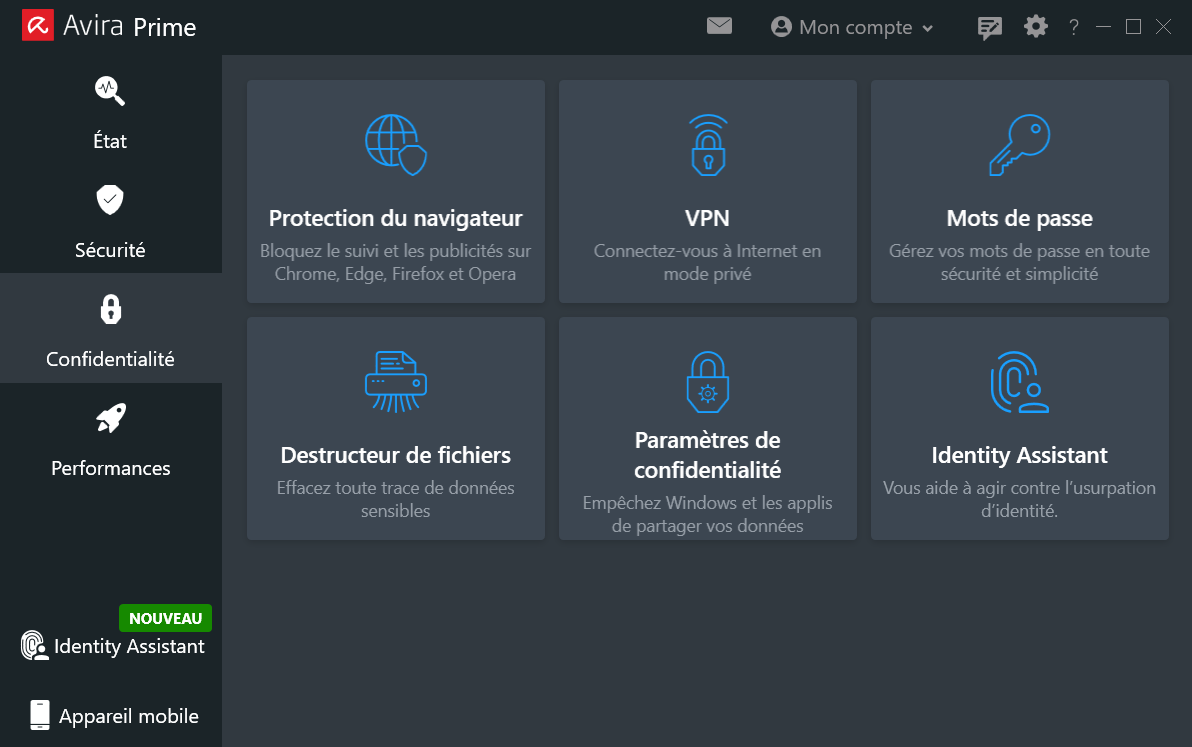Click the feedback speech-bubble icon
Viewport: 1192px width, 747px height.
[989, 27]
